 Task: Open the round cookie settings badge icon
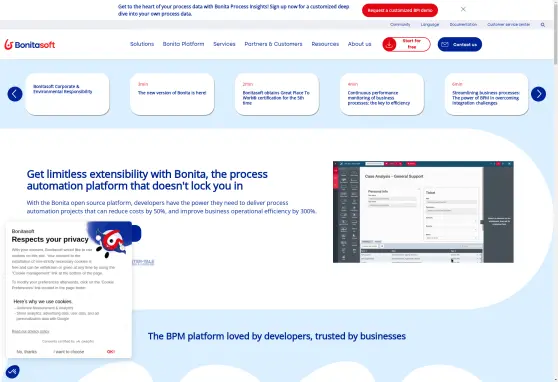(12, 372)
